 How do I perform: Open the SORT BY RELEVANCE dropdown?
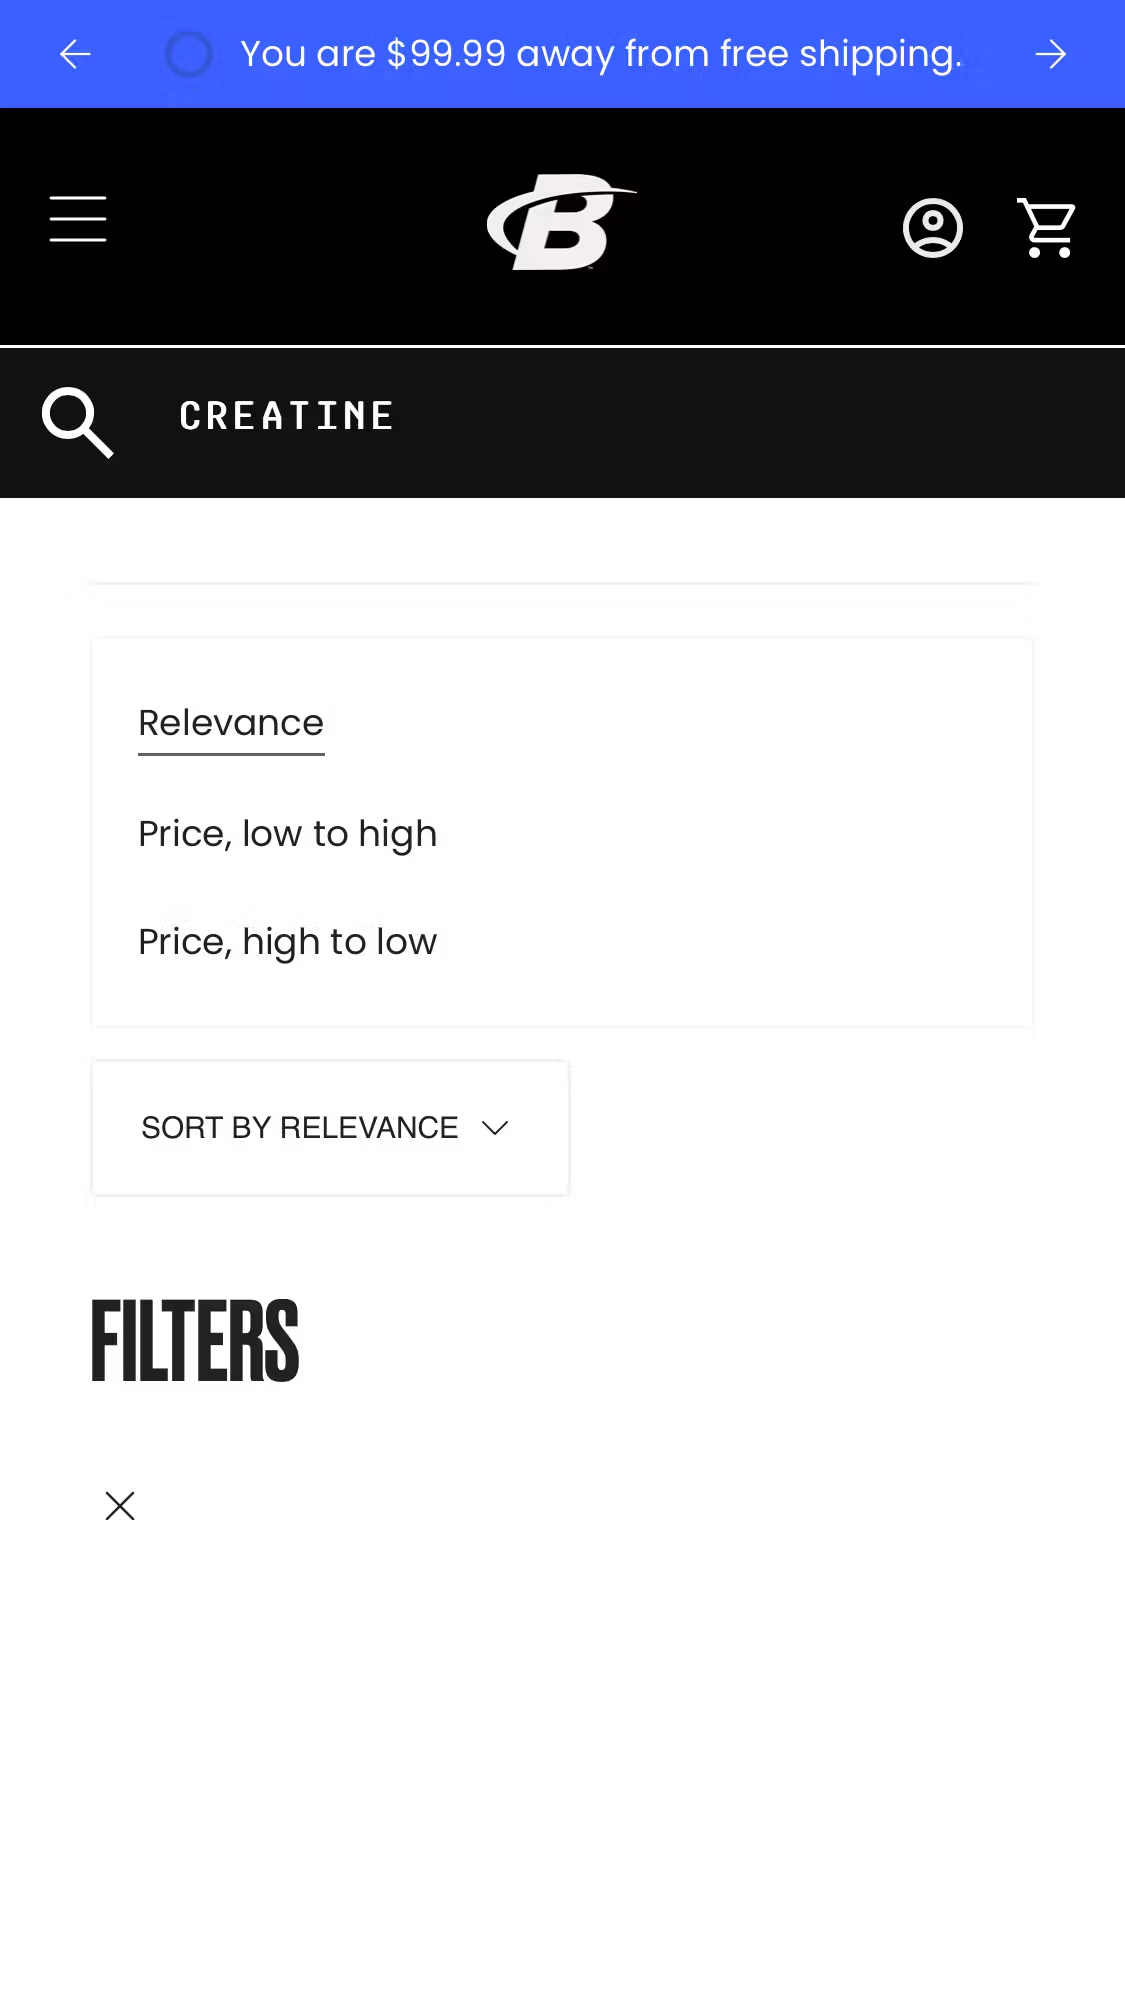pos(330,1127)
